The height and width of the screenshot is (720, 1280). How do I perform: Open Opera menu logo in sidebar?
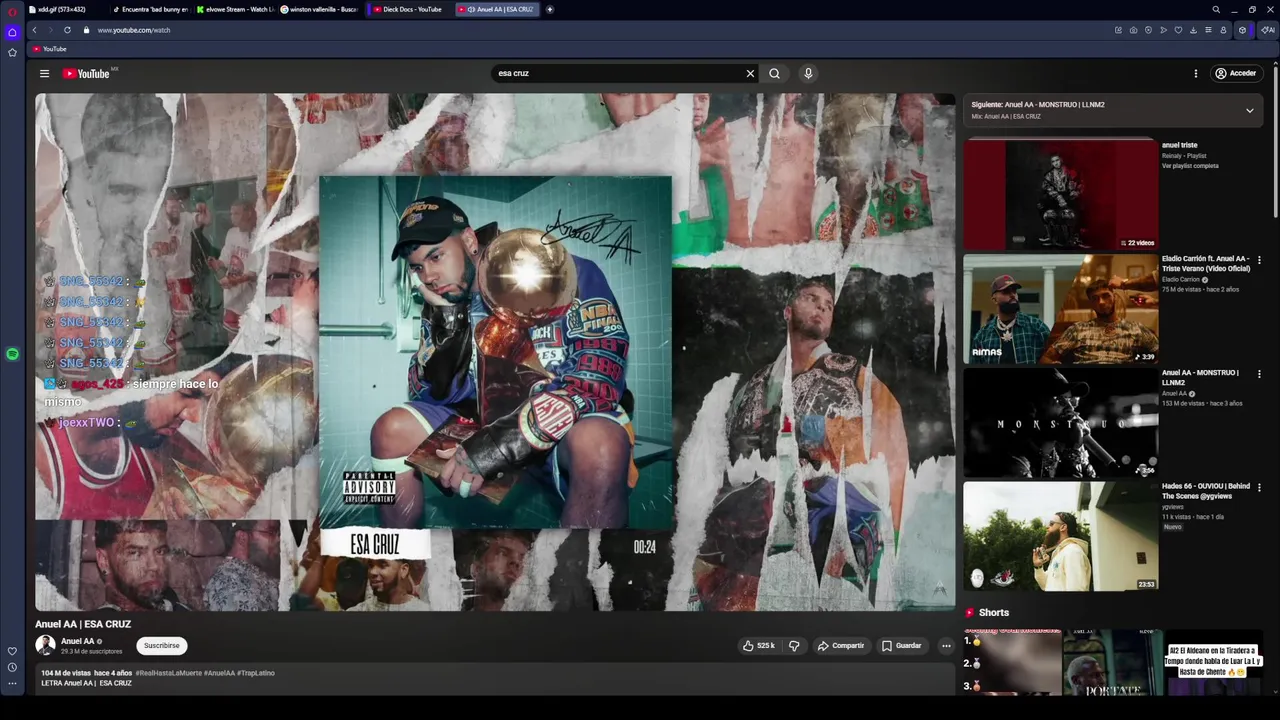[x=12, y=11]
